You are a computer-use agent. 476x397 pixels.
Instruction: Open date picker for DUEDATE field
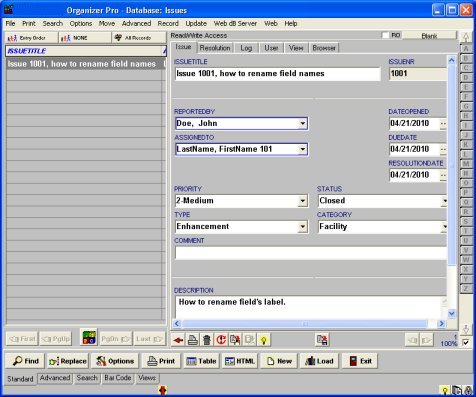tap(443, 149)
